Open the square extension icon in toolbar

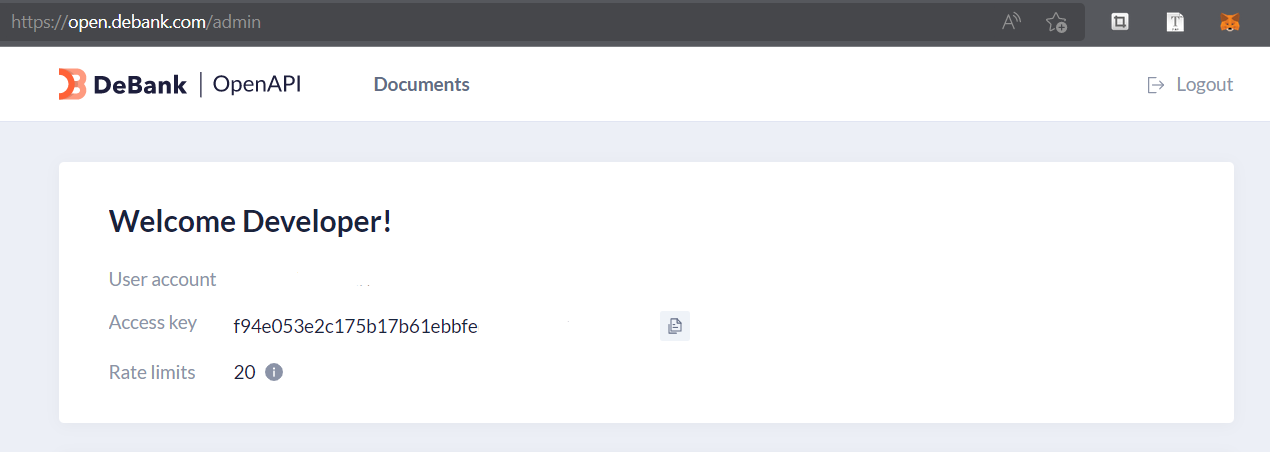pyautogui.click(x=1120, y=21)
